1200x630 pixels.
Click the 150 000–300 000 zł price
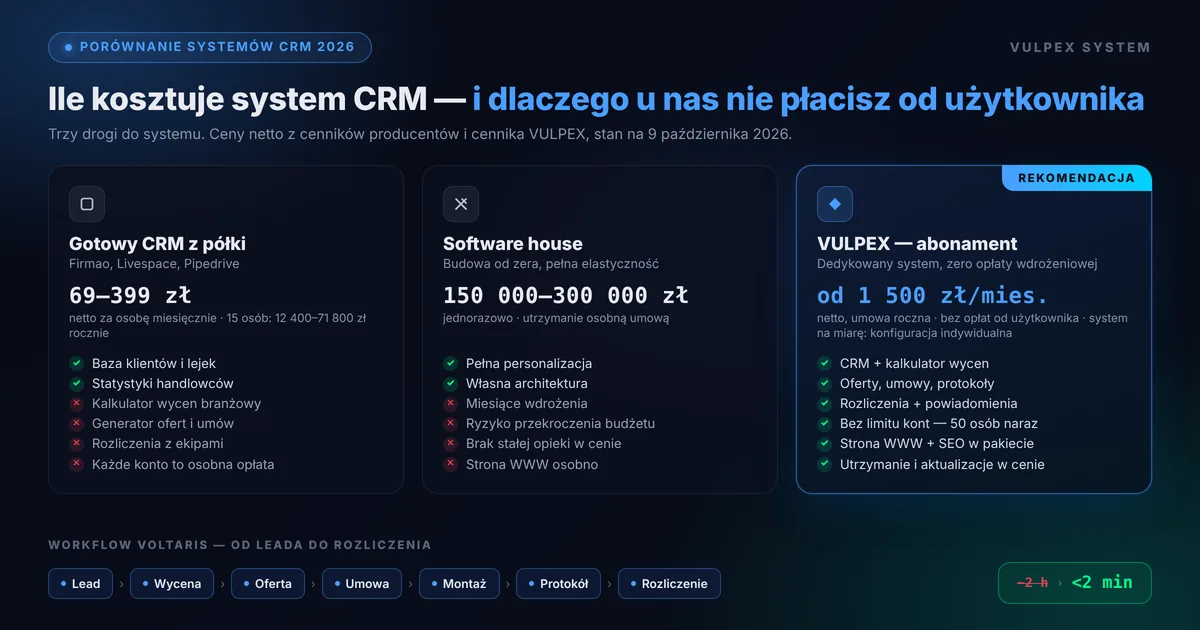click(x=566, y=295)
